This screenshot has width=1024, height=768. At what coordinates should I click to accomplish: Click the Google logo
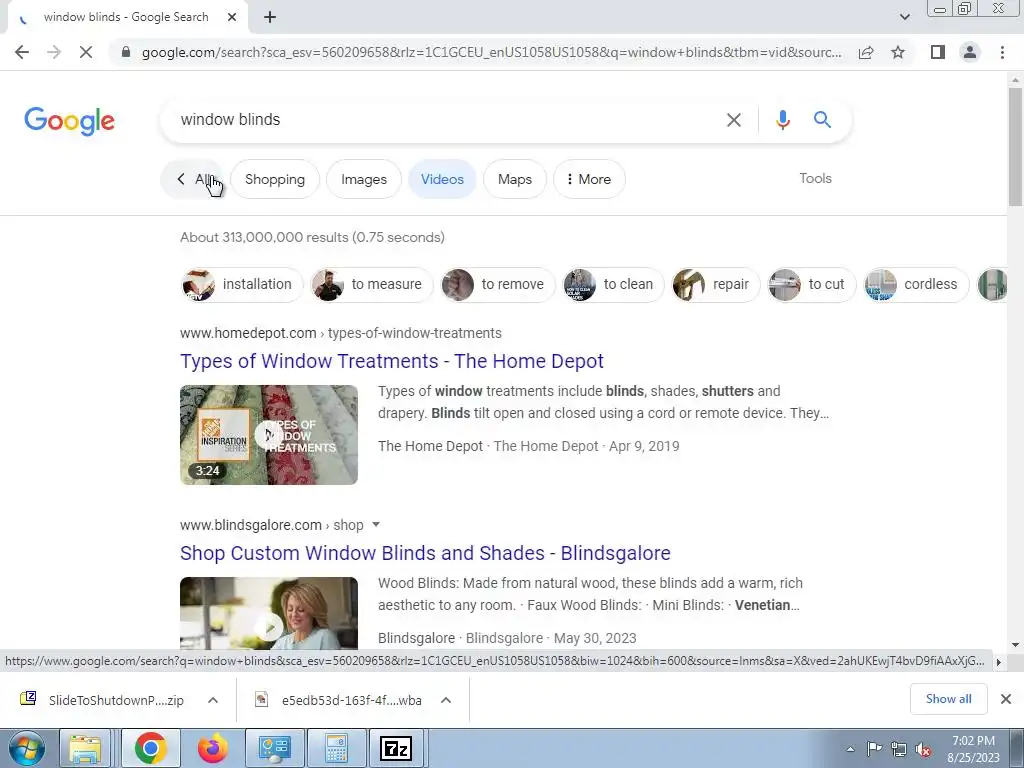[69, 121]
